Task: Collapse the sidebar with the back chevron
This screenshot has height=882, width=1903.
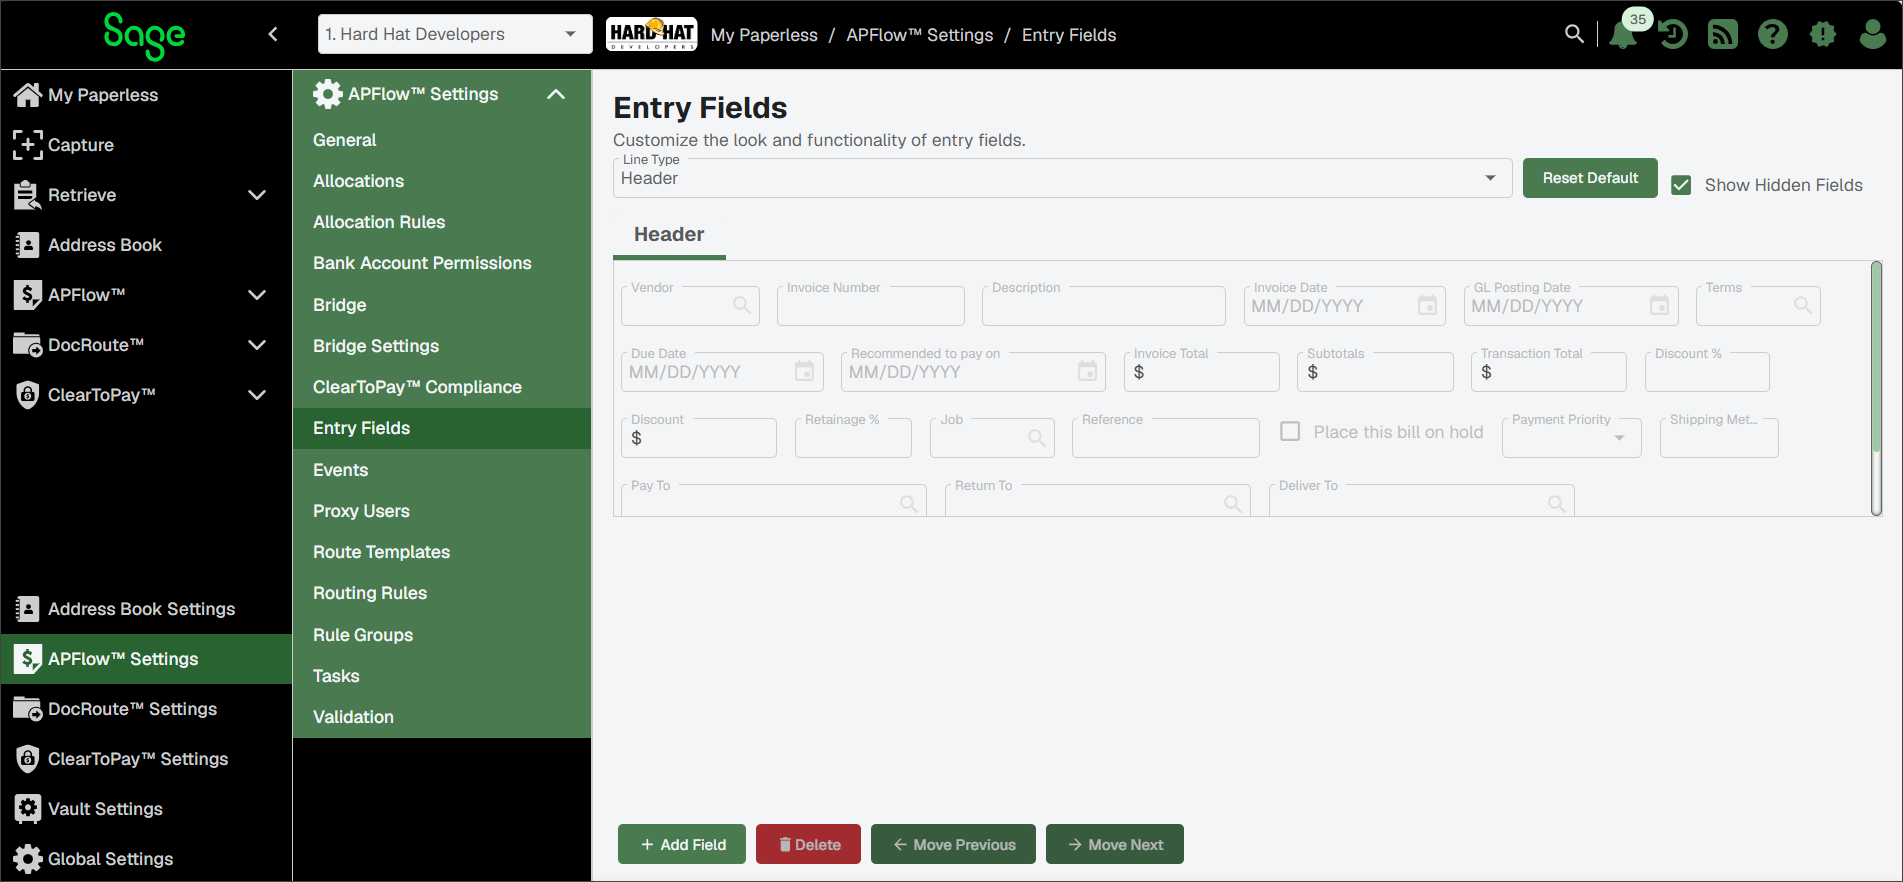Action: coord(273,34)
